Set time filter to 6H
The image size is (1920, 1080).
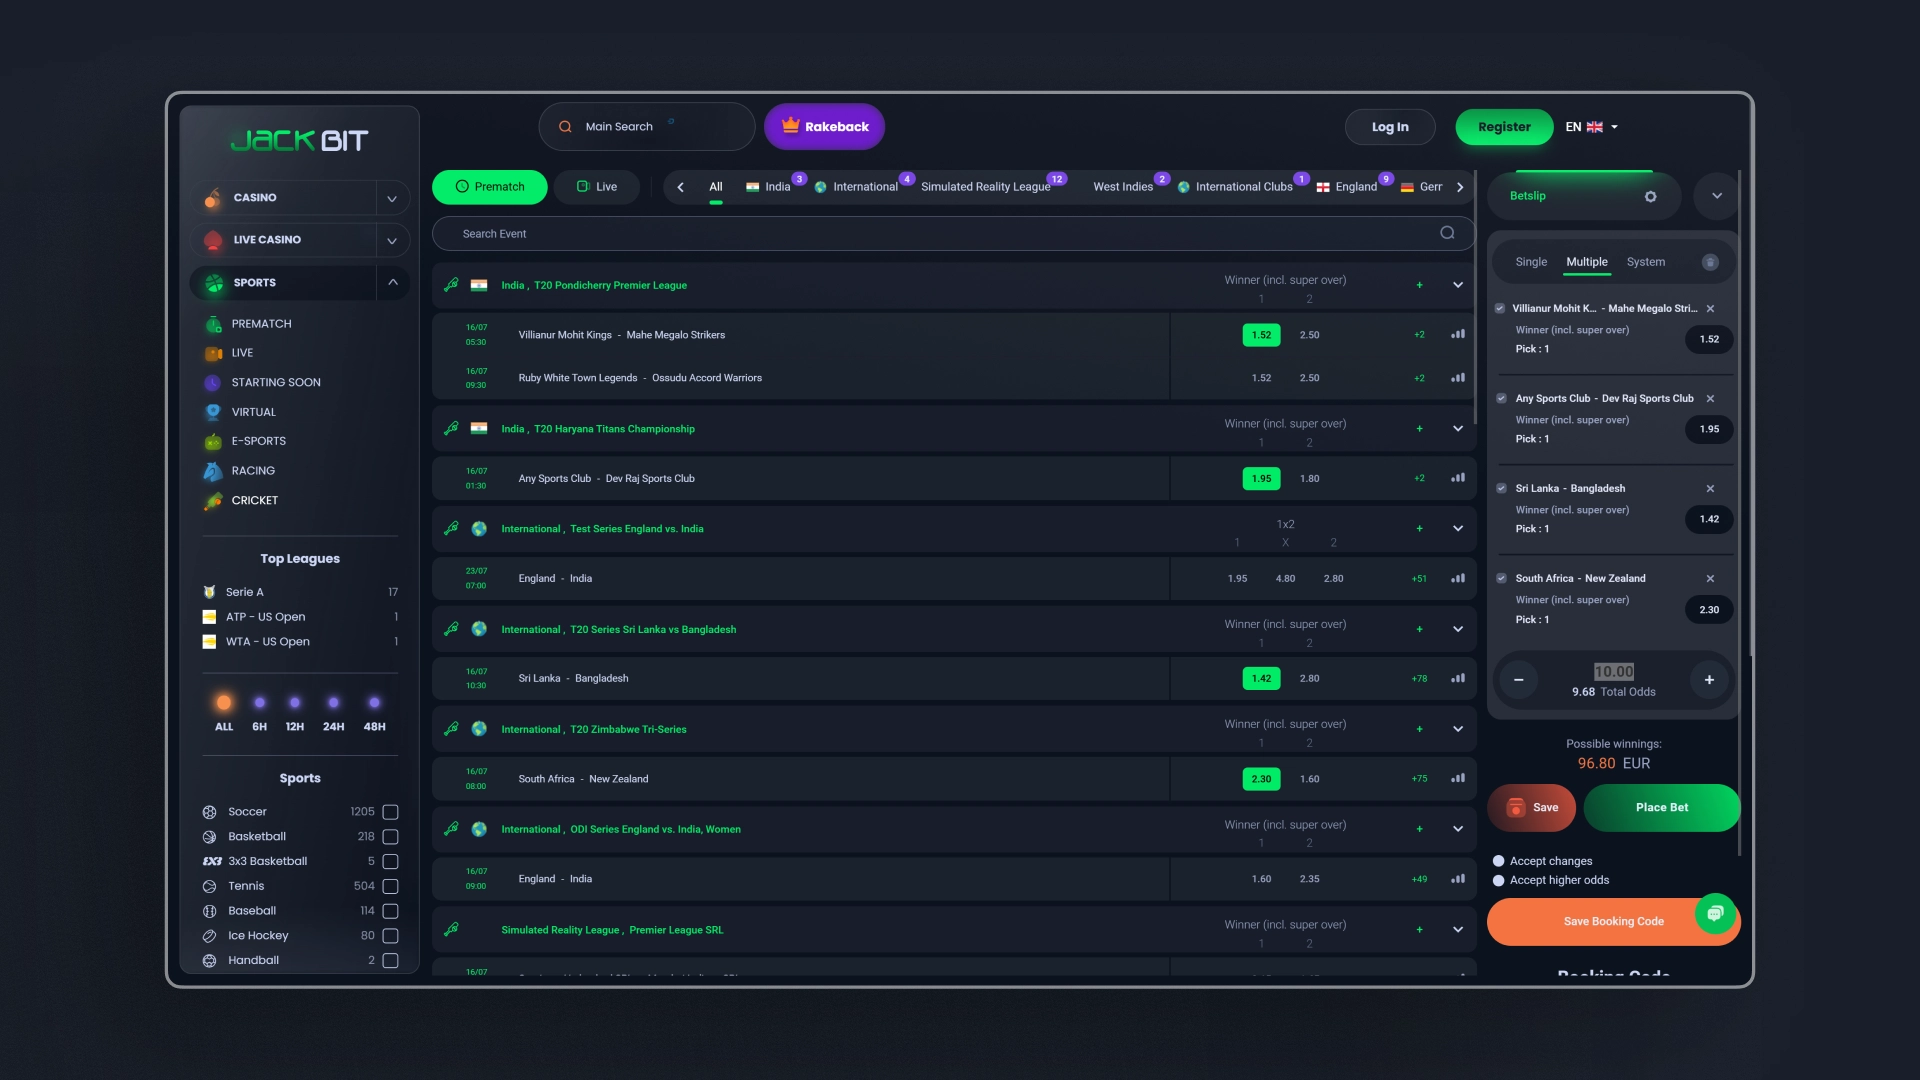pyautogui.click(x=259, y=714)
